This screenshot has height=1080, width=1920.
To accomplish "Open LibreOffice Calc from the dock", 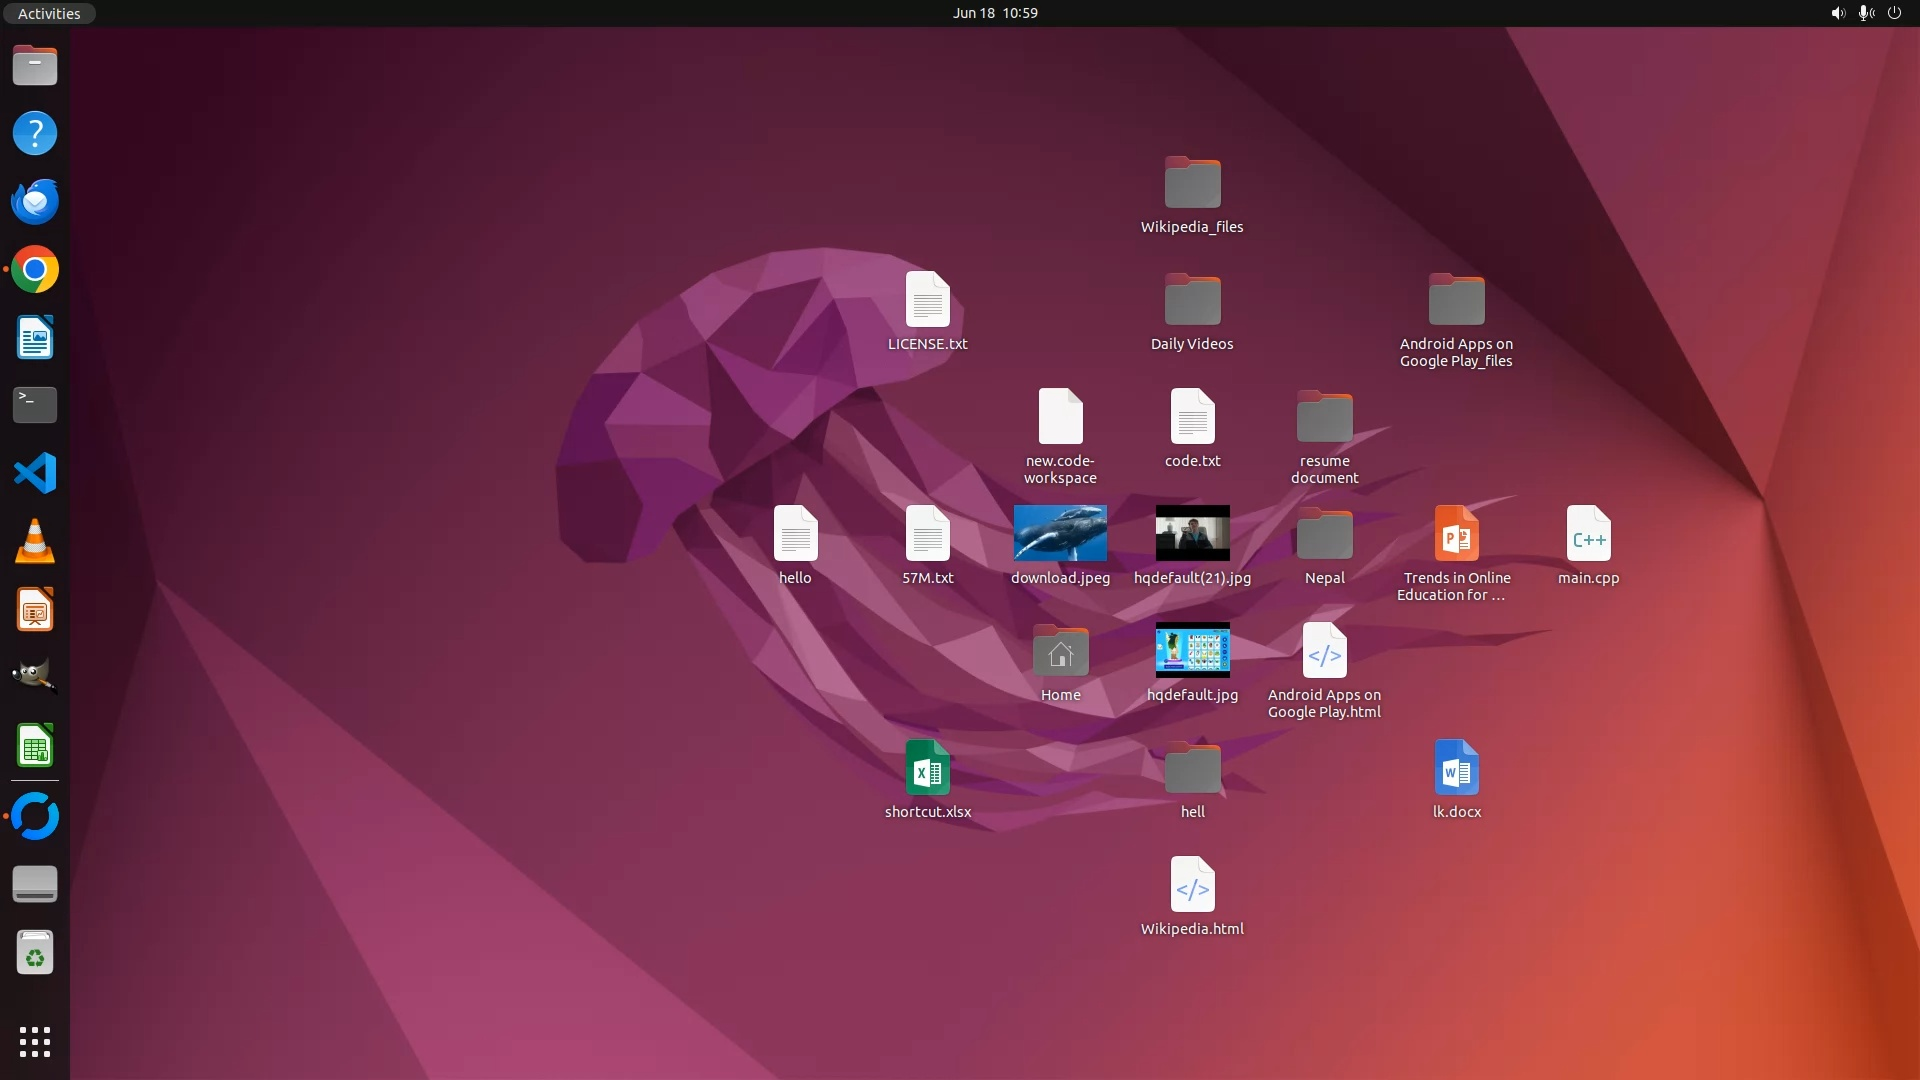I will [35, 745].
